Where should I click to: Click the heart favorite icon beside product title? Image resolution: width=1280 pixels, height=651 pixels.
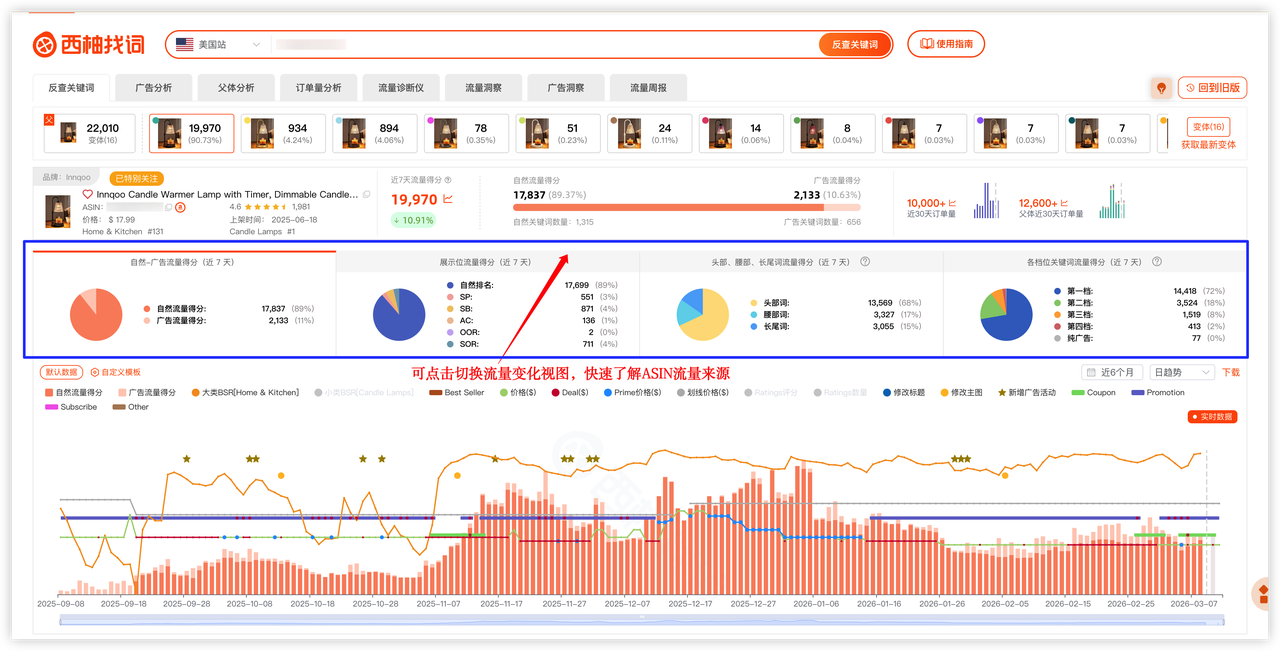(x=88, y=194)
